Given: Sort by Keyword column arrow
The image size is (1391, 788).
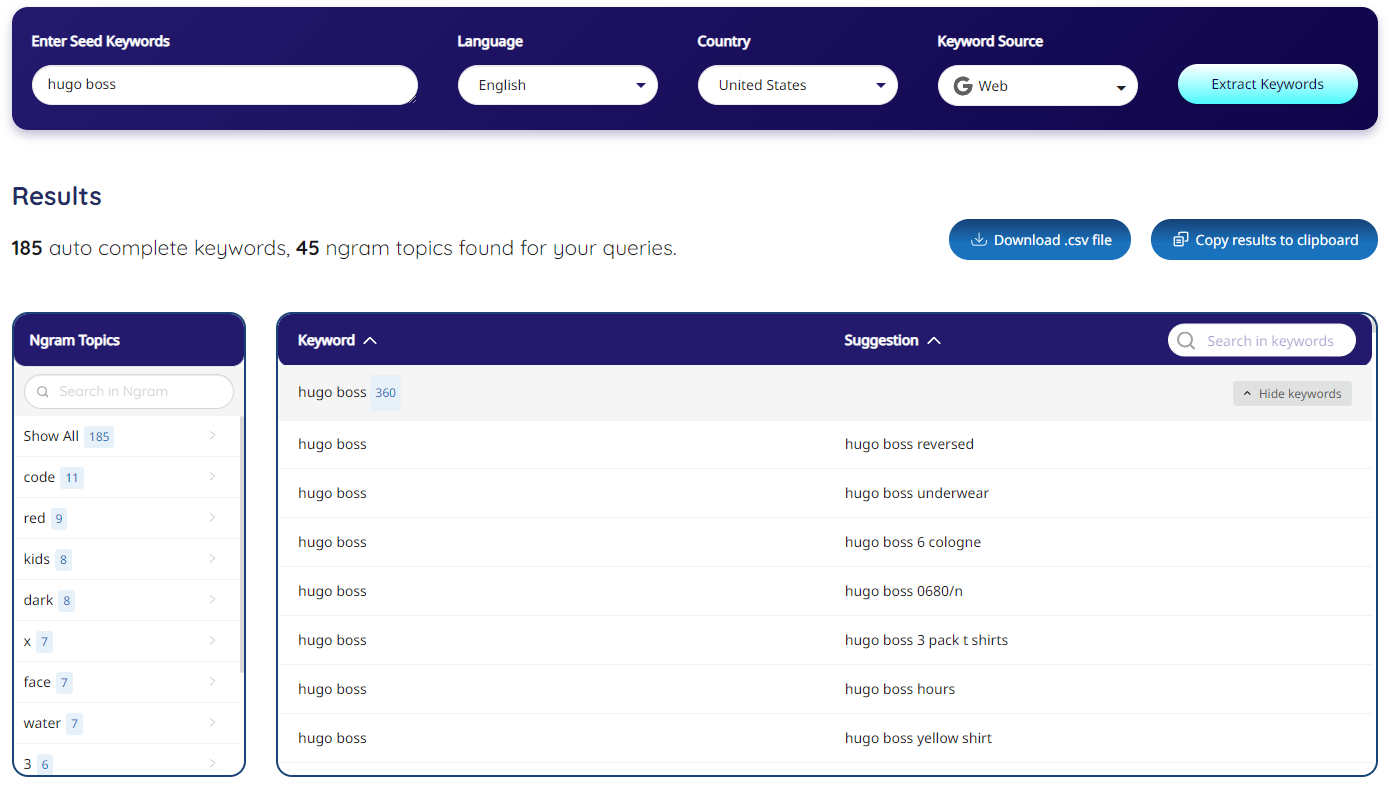Looking at the screenshot, I should [x=370, y=341].
